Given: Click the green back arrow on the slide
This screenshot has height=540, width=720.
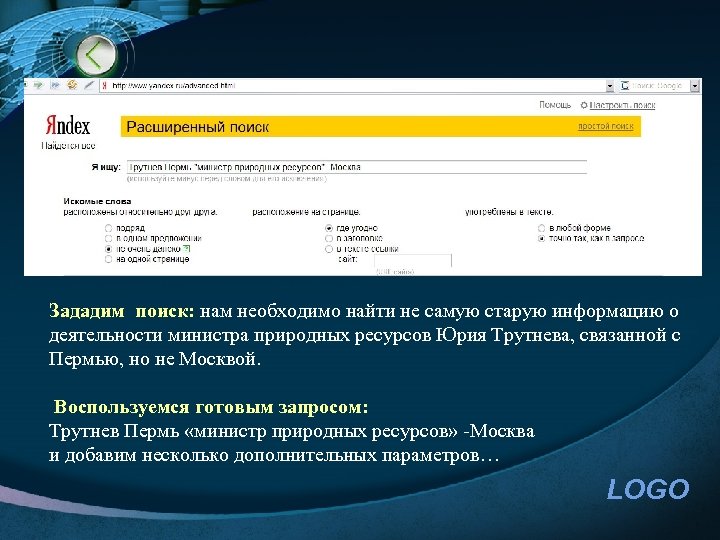Looking at the screenshot, I should (96, 55).
